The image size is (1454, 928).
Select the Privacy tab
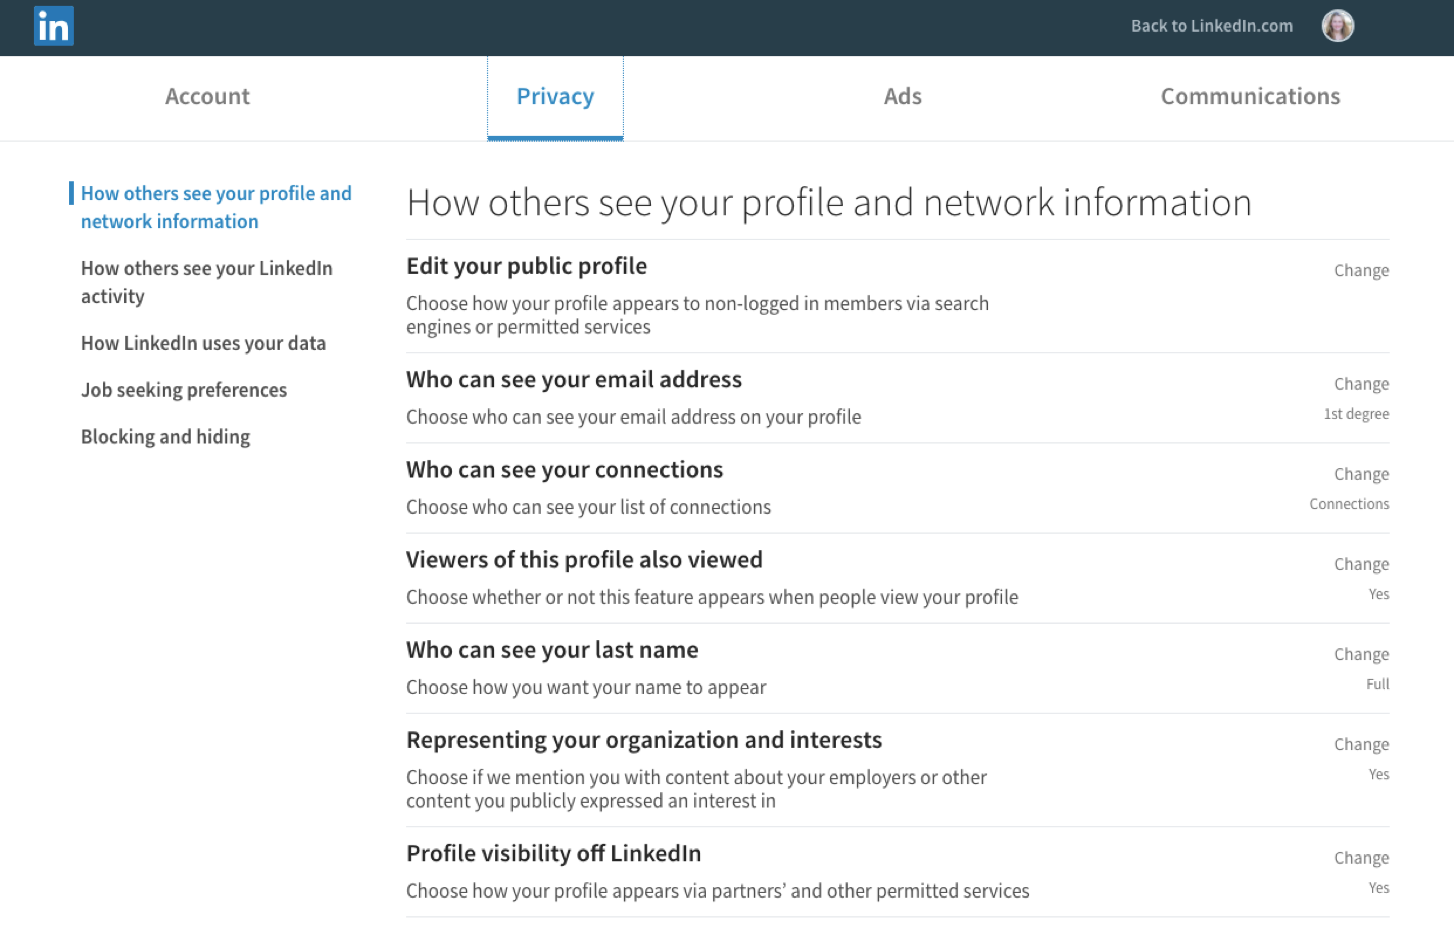(555, 97)
